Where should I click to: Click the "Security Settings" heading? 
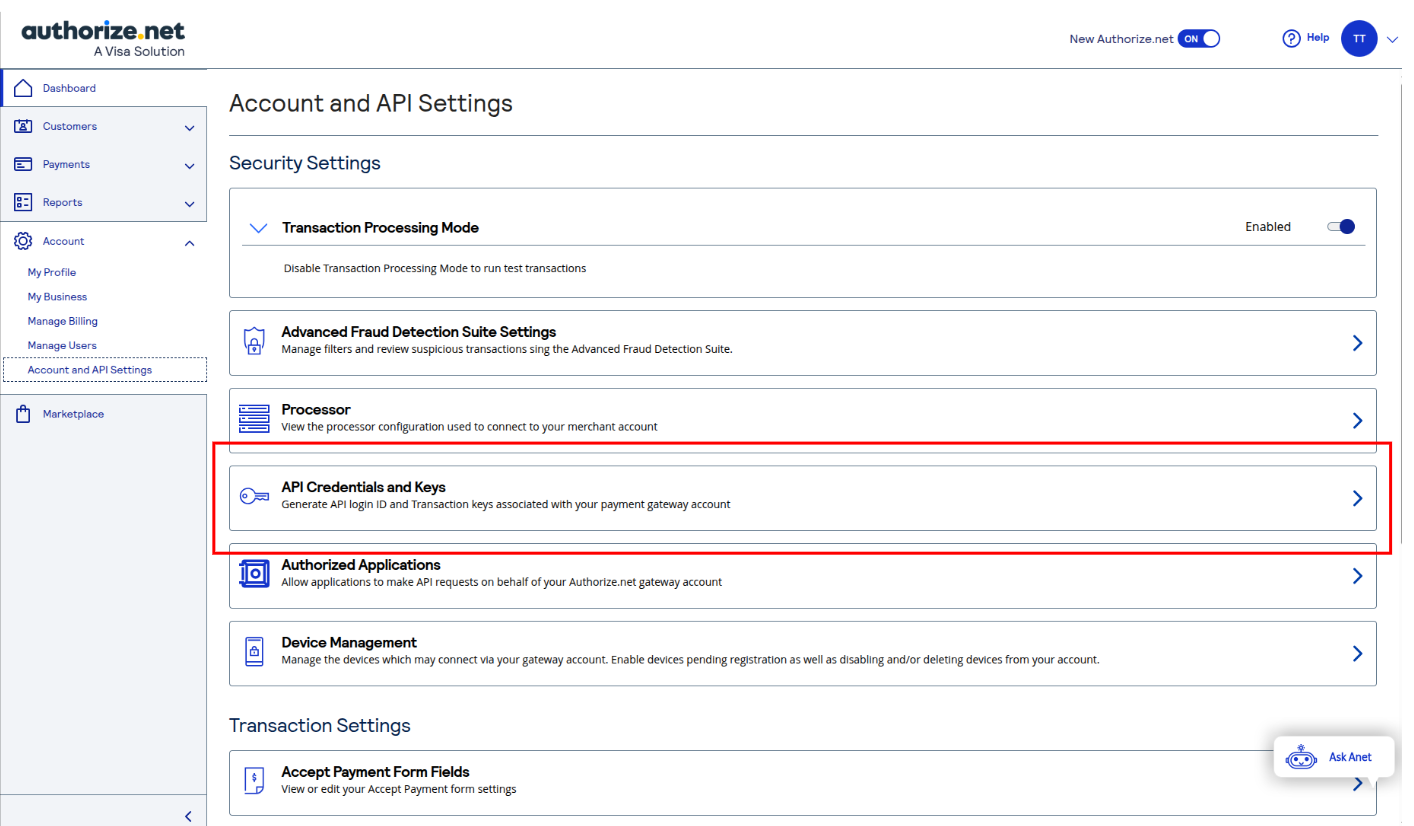[x=305, y=163]
